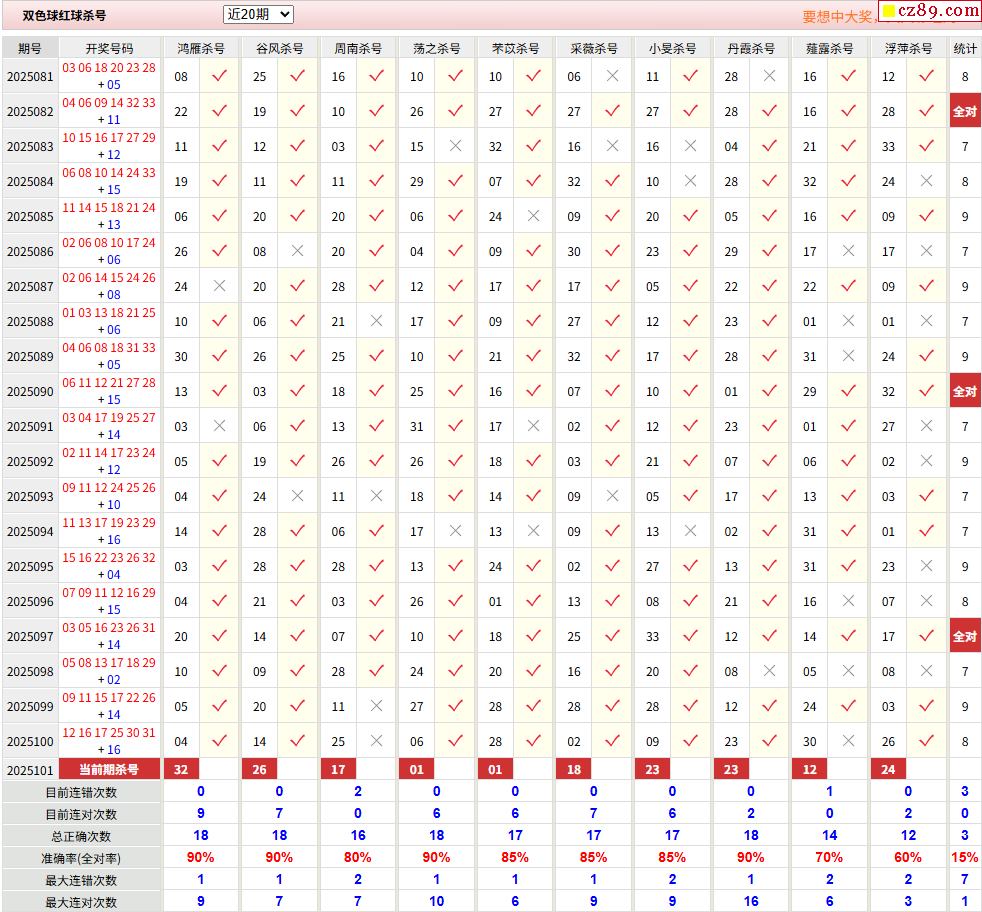Image resolution: width=982 pixels, height=912 pixels.
Task: Click current kill number 24 under 浮萍杀号
Action: coord(888,769)
